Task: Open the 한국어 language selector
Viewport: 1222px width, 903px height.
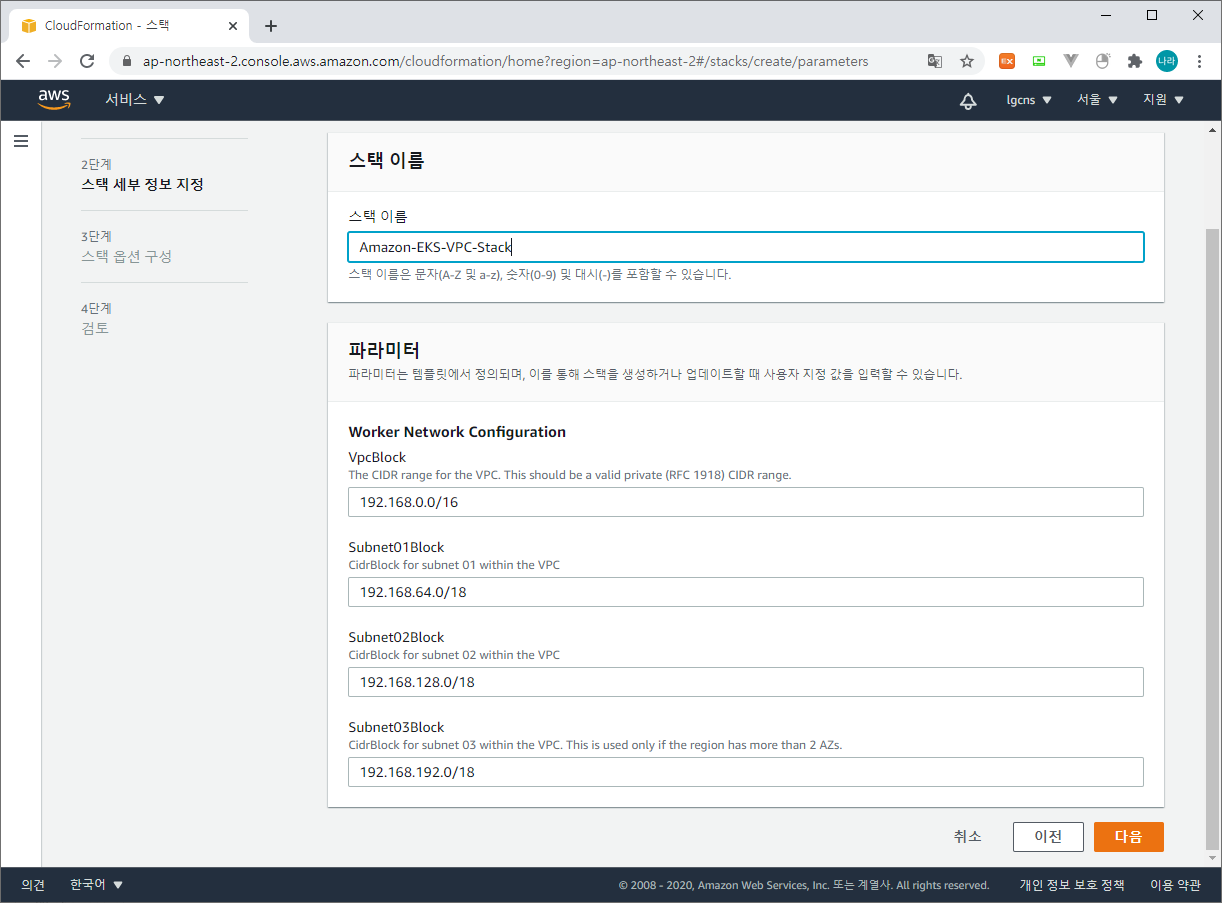Action: point(96,885)
